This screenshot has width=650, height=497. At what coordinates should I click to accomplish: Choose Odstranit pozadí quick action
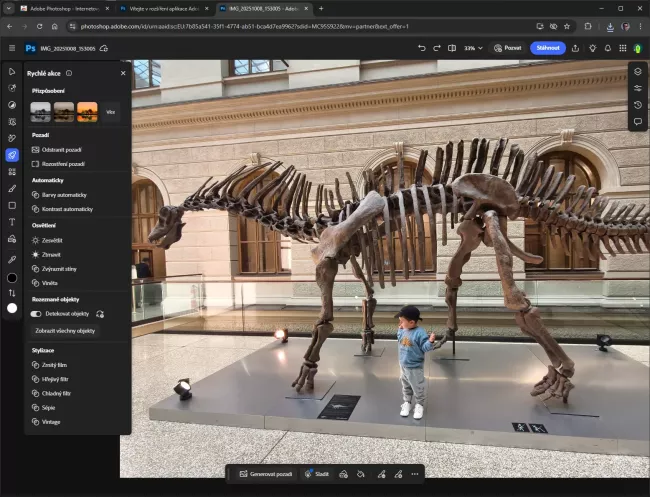[62, 149]
